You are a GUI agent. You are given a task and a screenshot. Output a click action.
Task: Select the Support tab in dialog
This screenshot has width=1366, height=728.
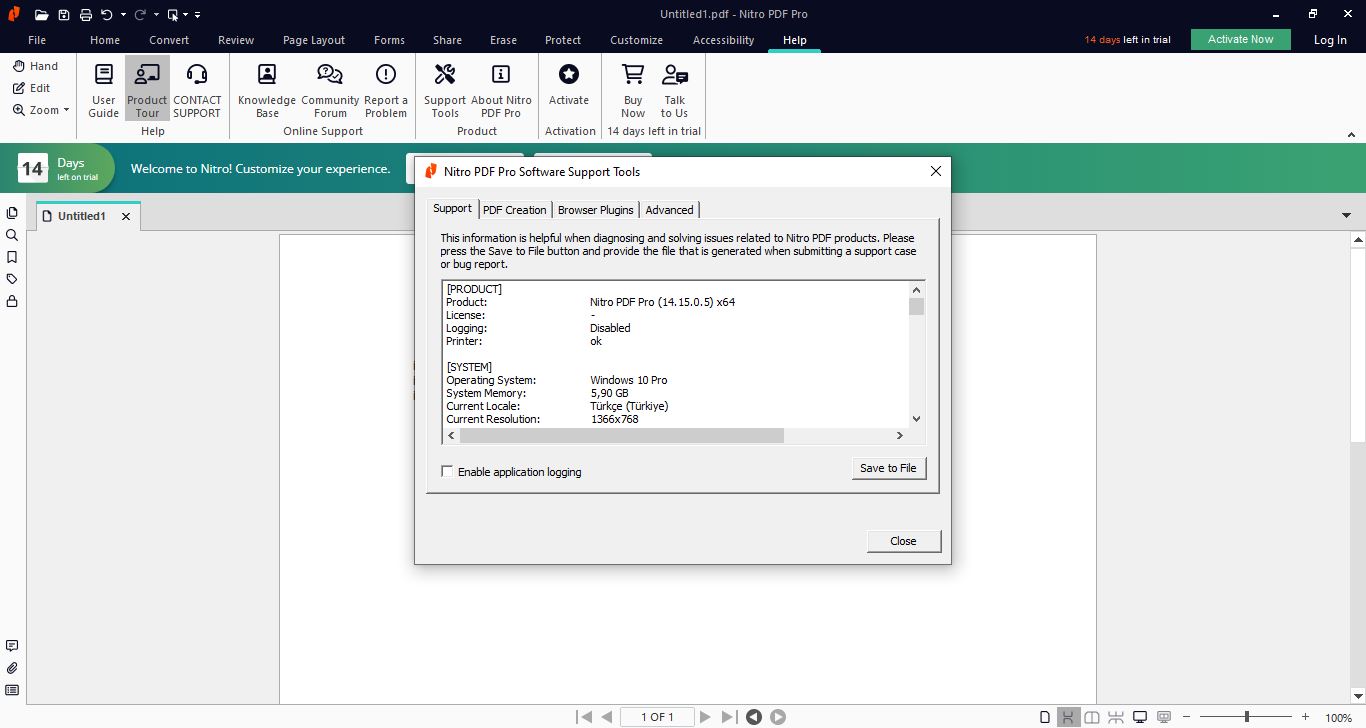click(x=452, y=208)
